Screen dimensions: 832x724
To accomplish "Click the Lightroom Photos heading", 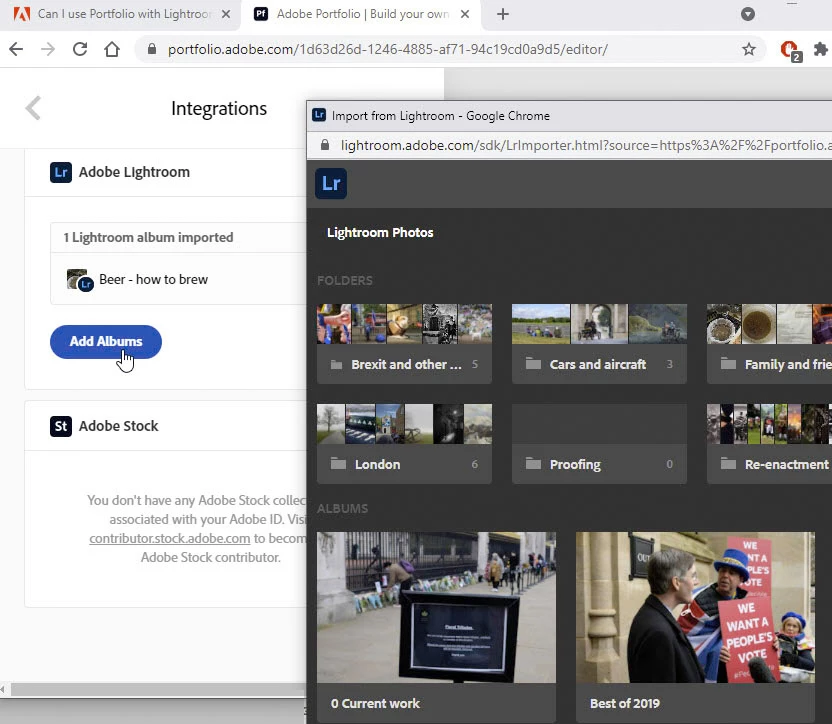I will coord(380,232).
